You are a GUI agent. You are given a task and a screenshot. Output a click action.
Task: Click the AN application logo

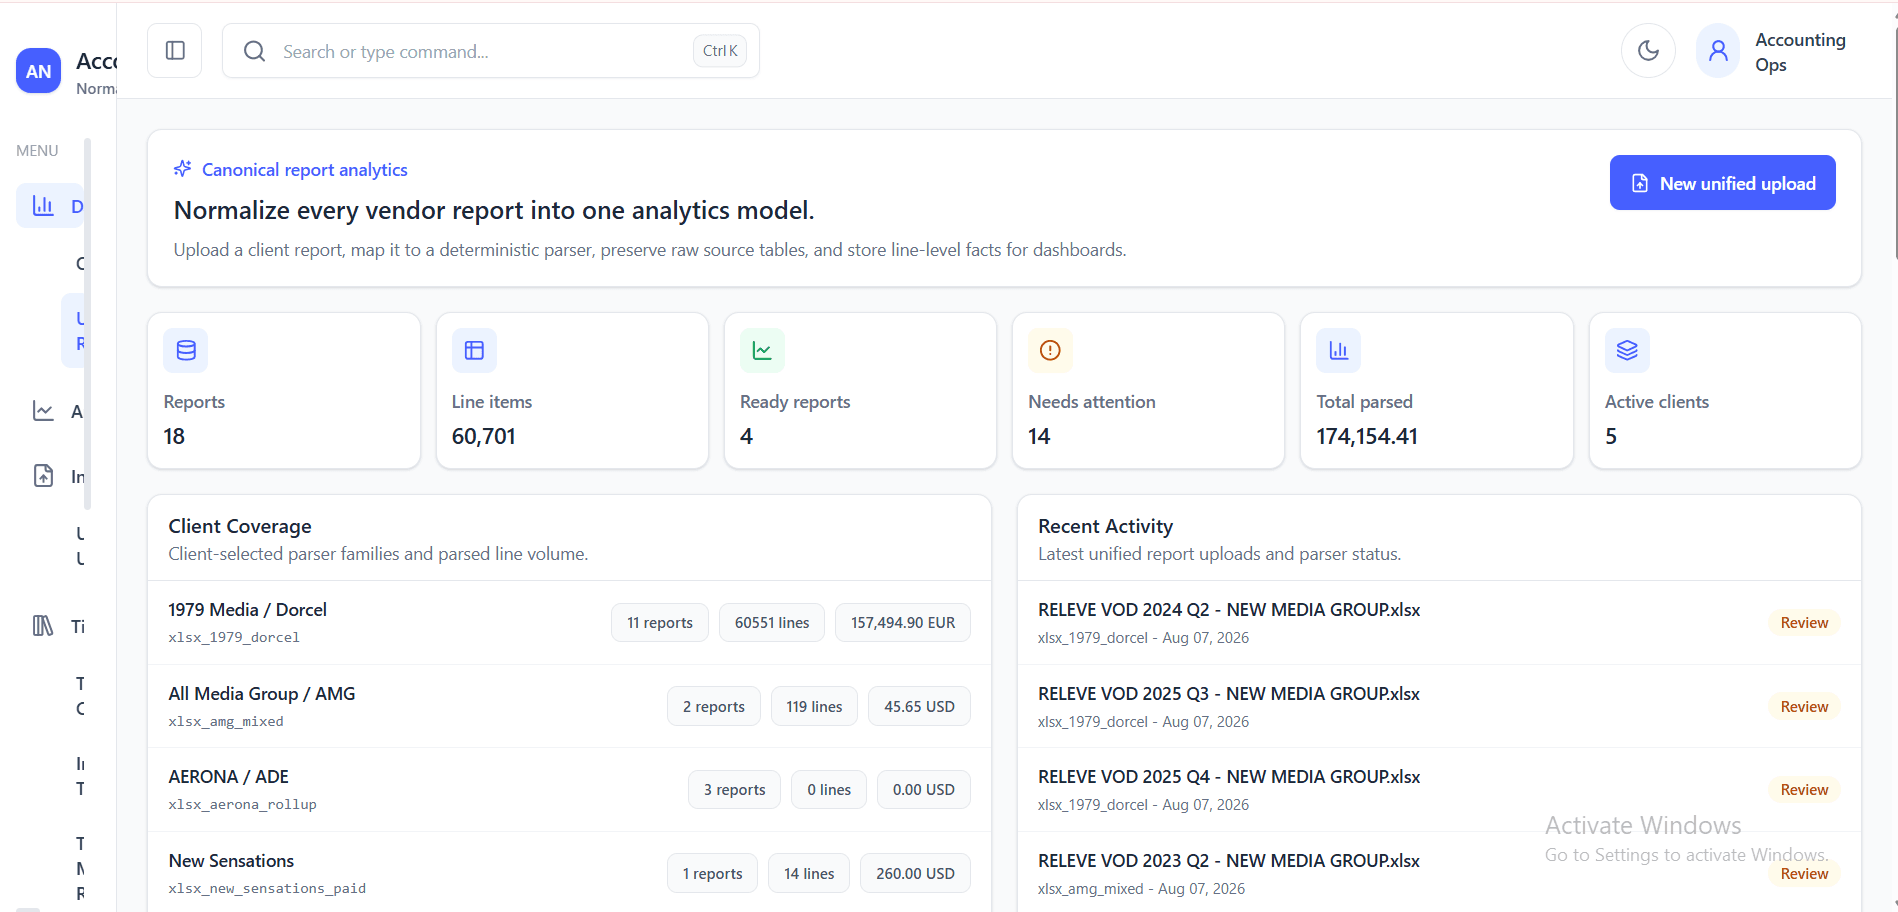[39, 71]
